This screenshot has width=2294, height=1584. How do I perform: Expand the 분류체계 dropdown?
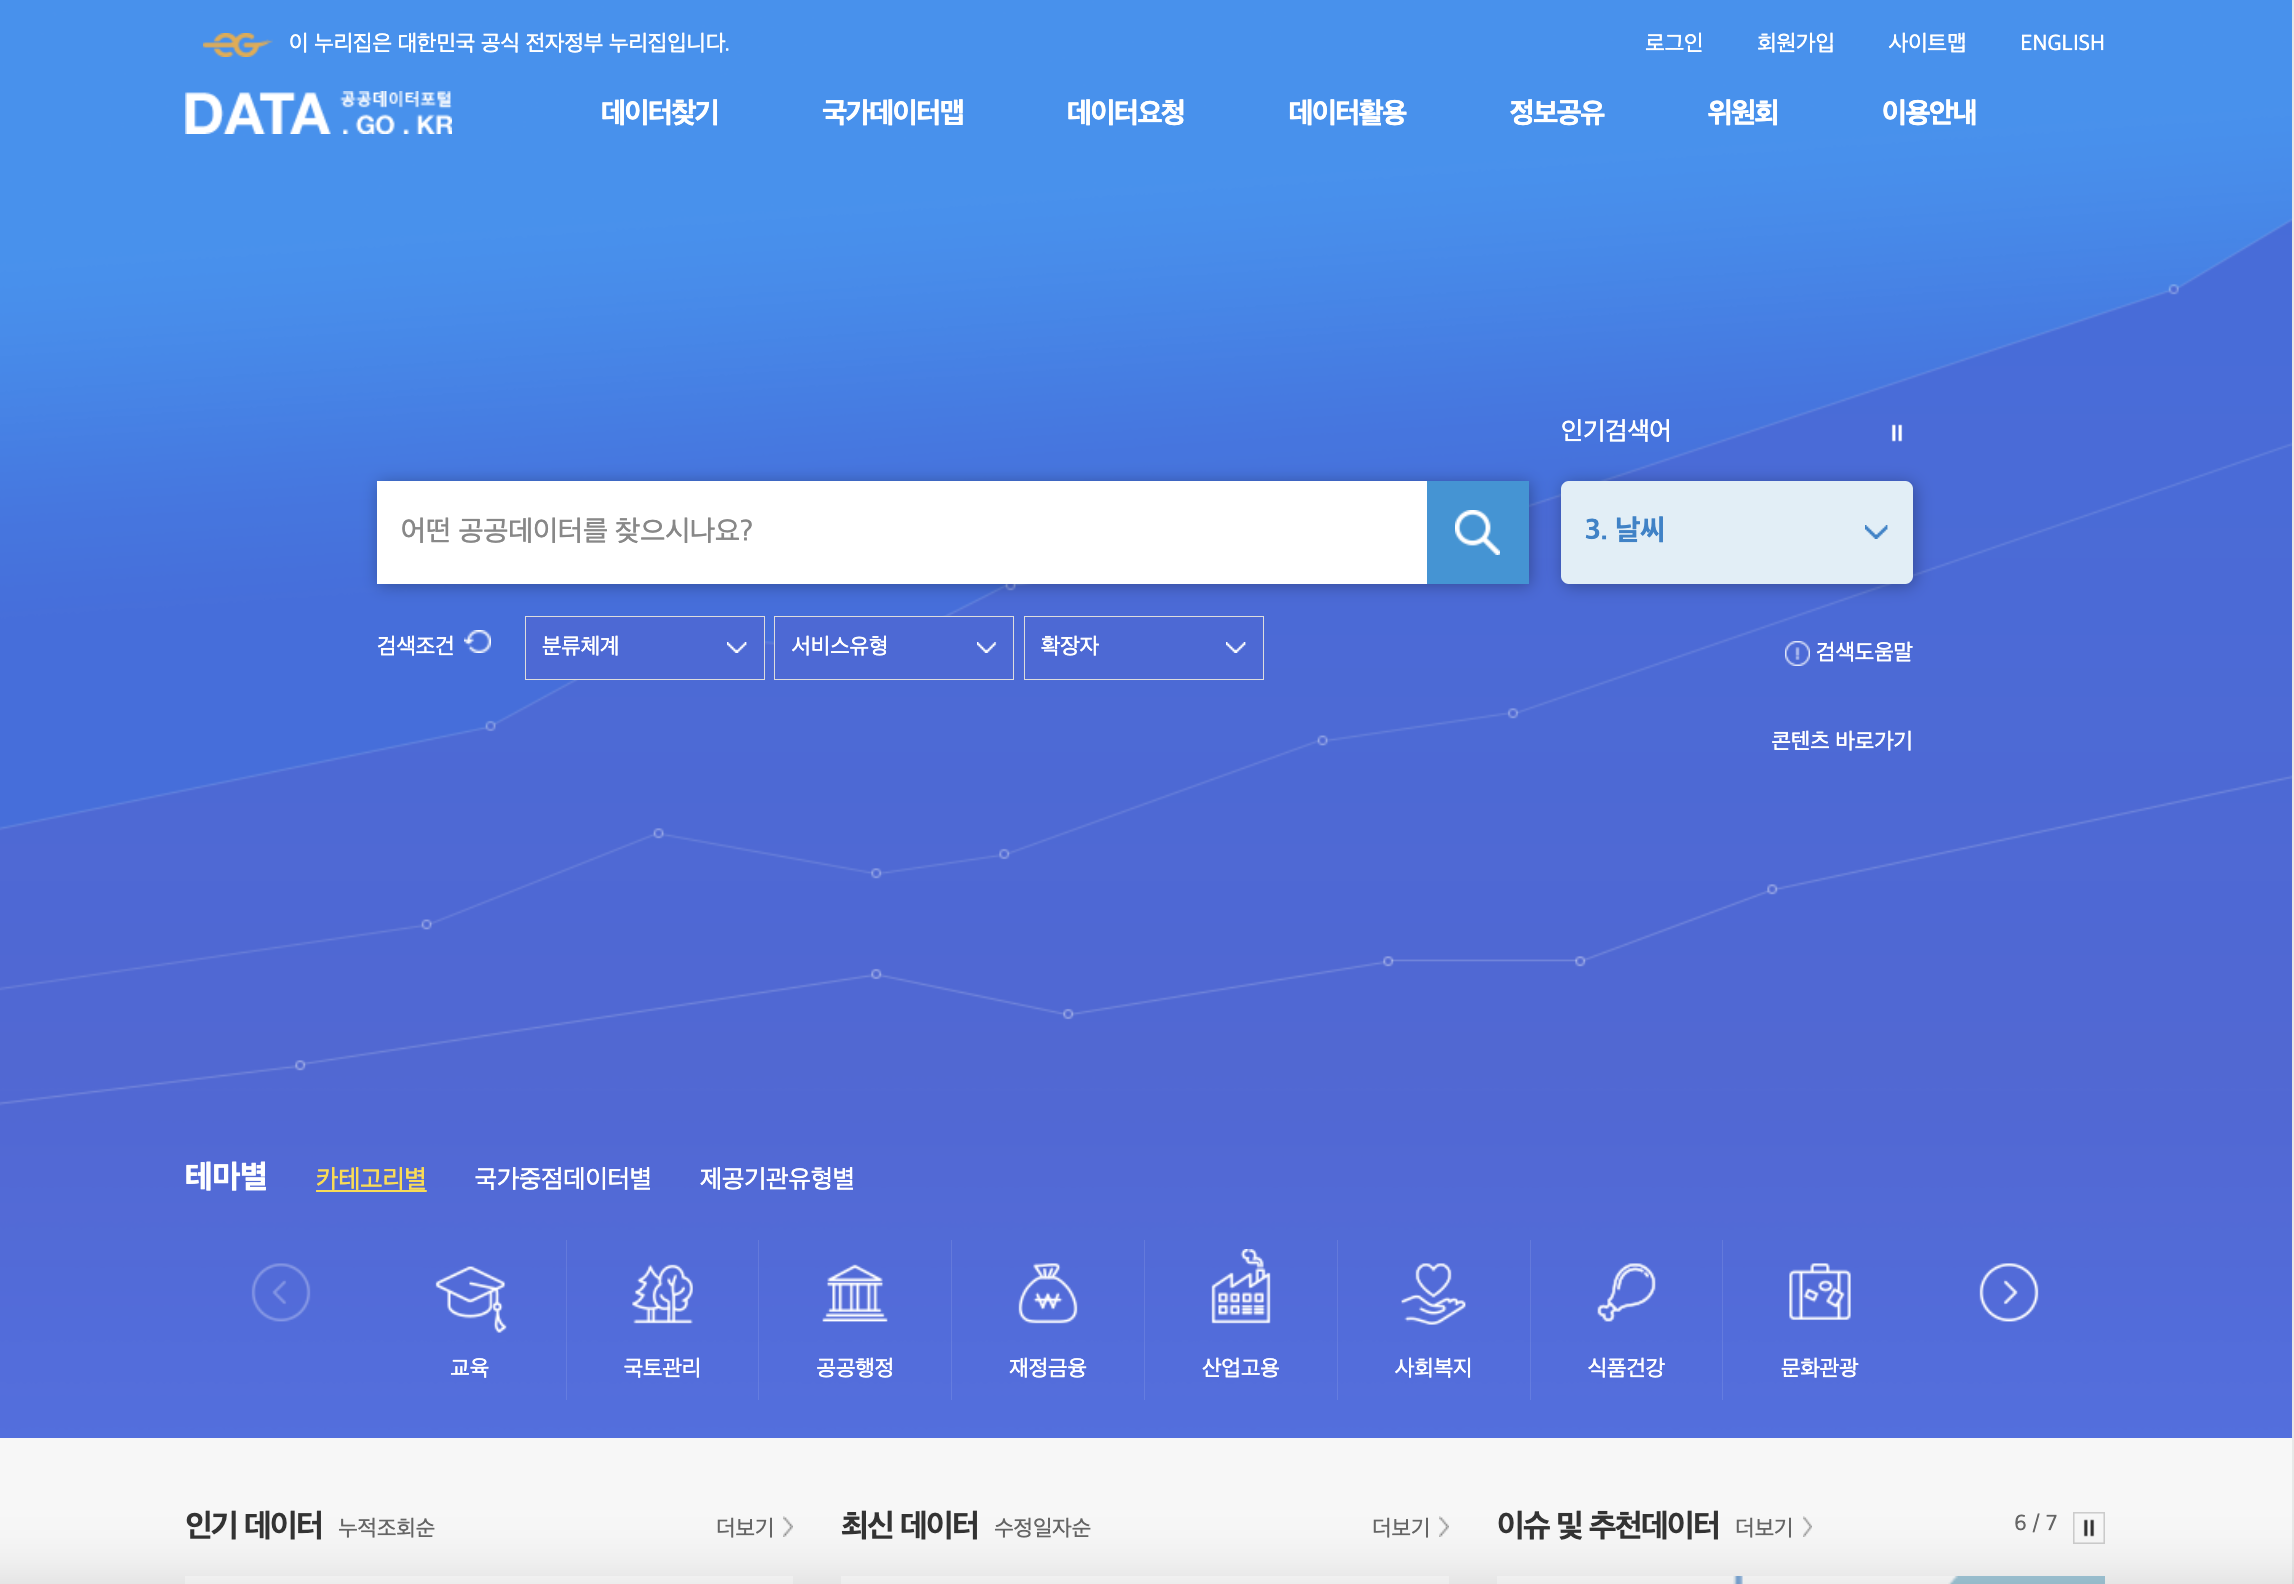click(644, 647)
